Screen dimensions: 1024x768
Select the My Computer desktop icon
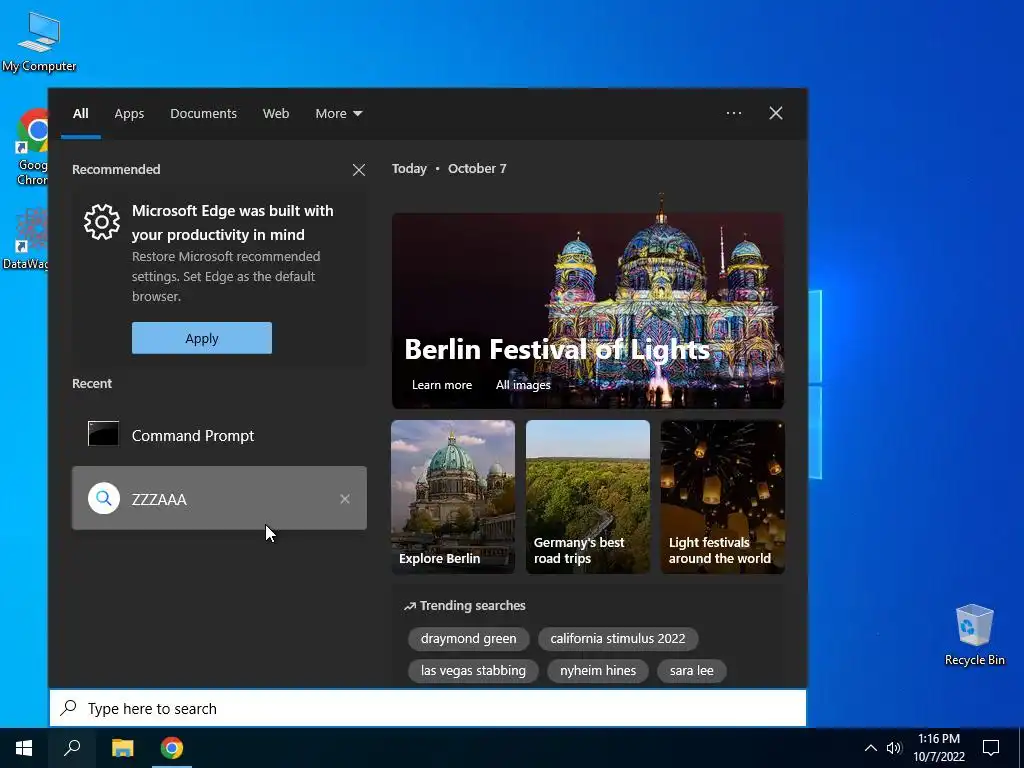tap(39, 41)
